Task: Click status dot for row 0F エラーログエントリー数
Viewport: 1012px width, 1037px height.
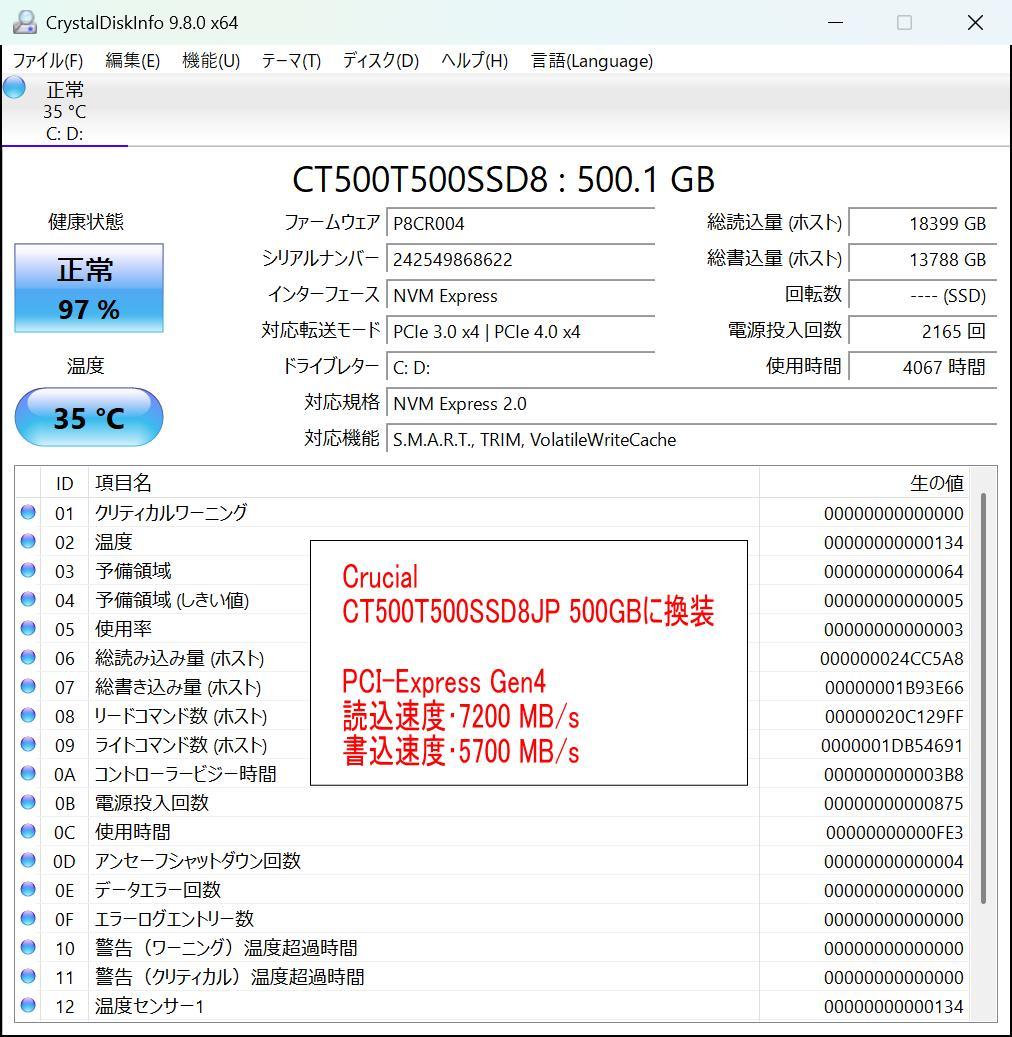Action: 28,919
